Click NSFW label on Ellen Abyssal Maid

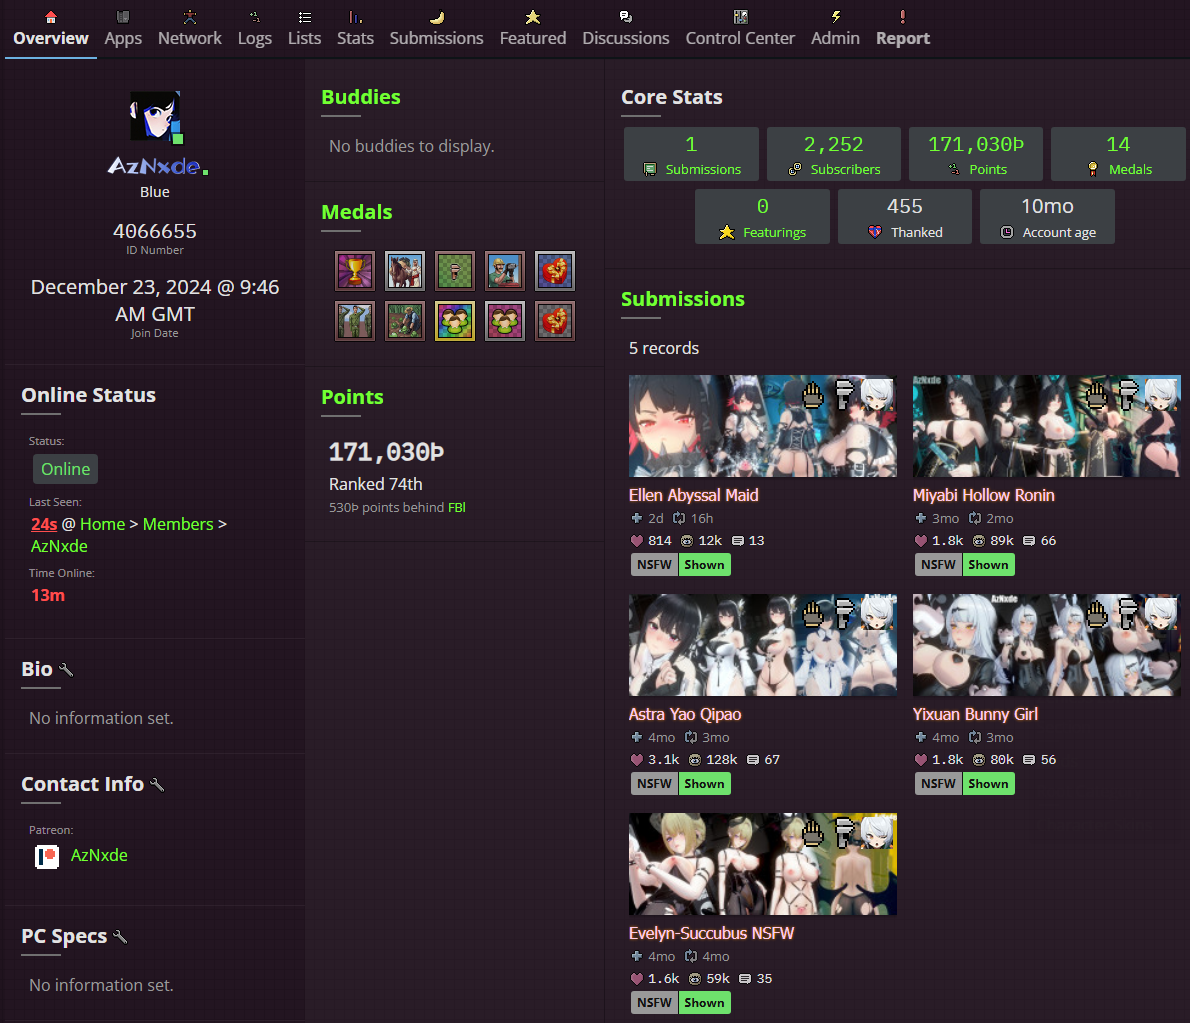(654, 565)
